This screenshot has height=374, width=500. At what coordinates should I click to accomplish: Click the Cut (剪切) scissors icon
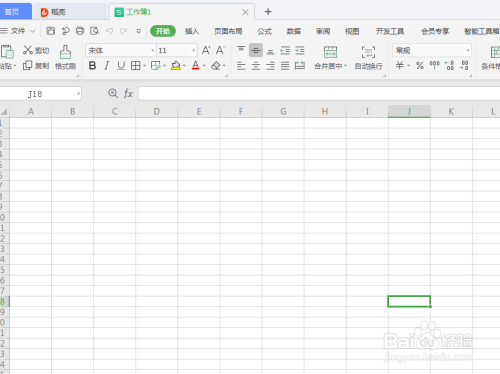pos(28,50)
